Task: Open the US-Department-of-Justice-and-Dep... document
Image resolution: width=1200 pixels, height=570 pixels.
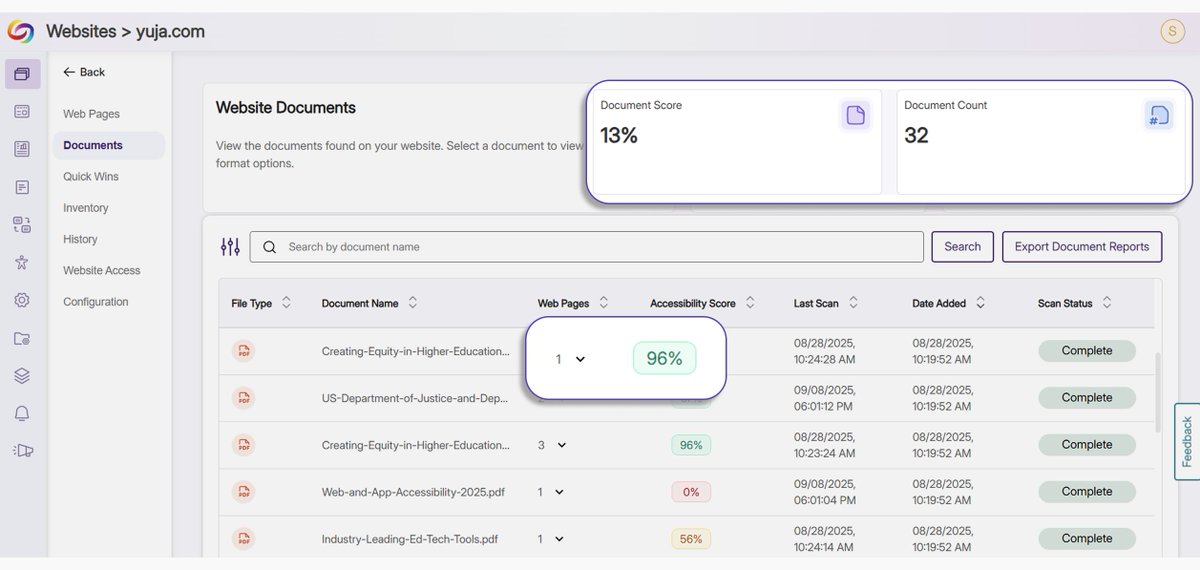Action: [x=415, y=398]
